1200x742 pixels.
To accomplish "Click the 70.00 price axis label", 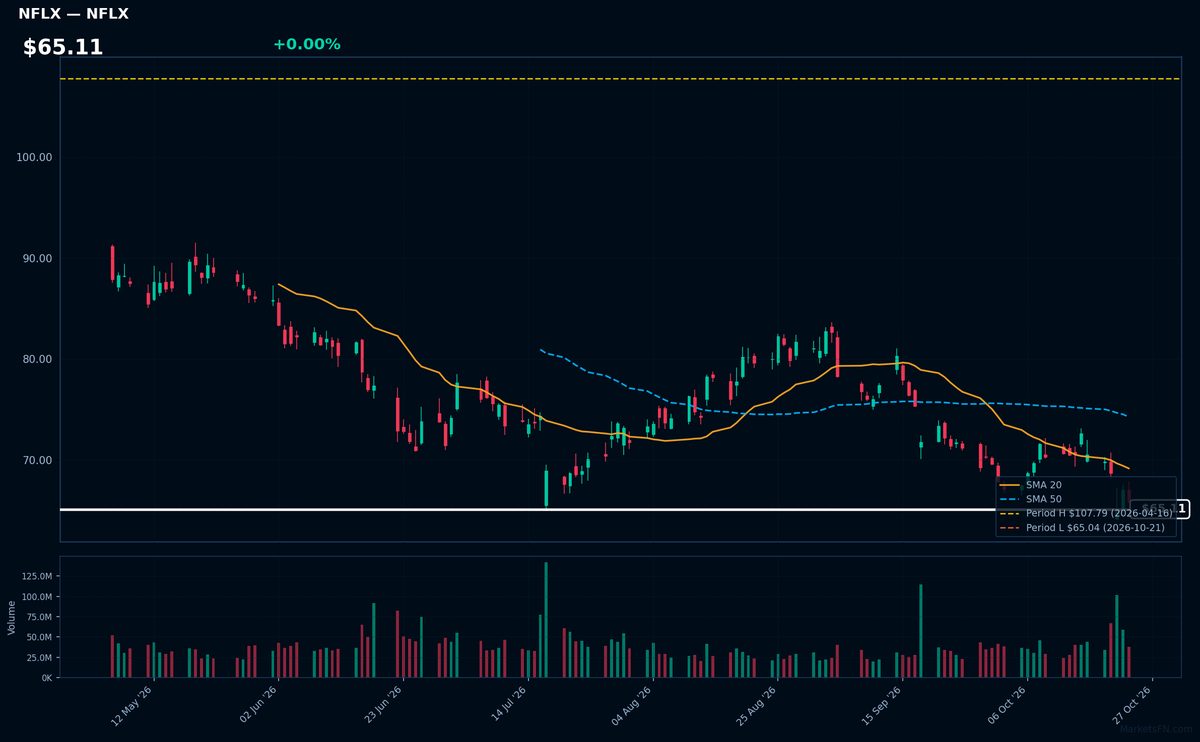I will pos(37,460).
